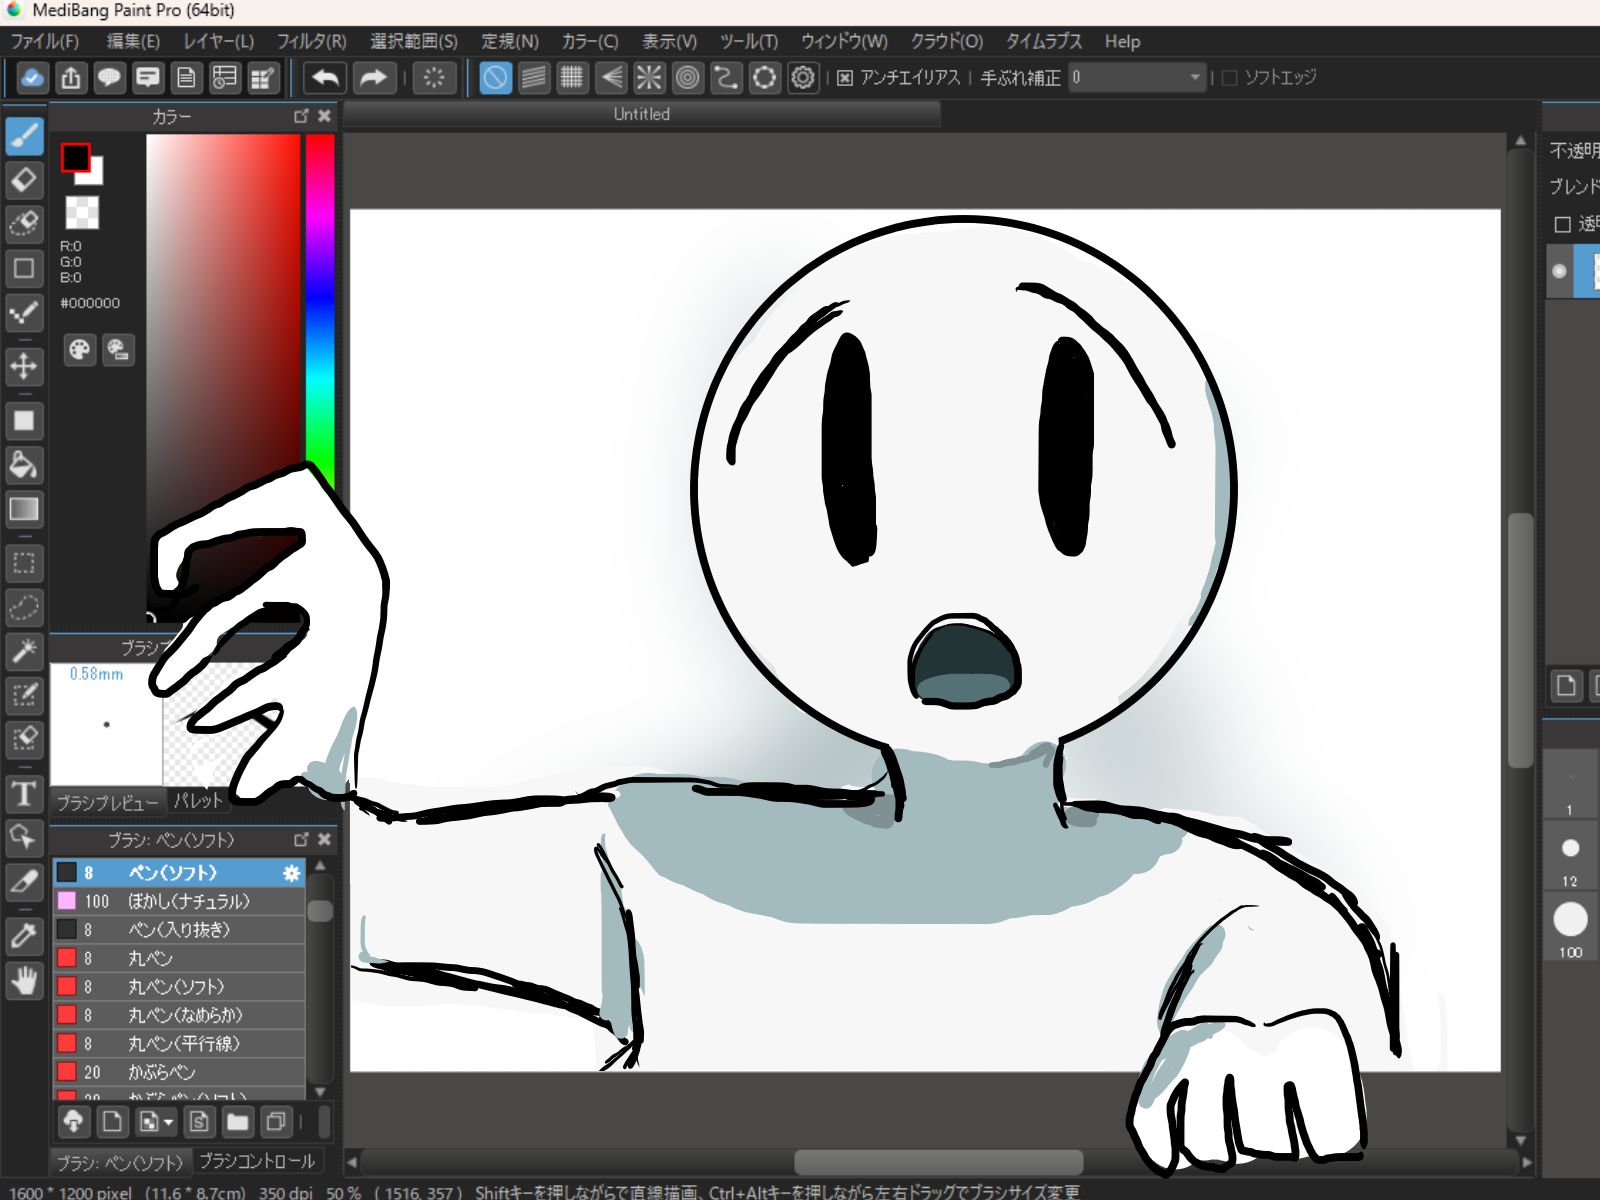Select the Hand pan tool
This screenshot has height=1200, width=1600.
click(24, 981)
